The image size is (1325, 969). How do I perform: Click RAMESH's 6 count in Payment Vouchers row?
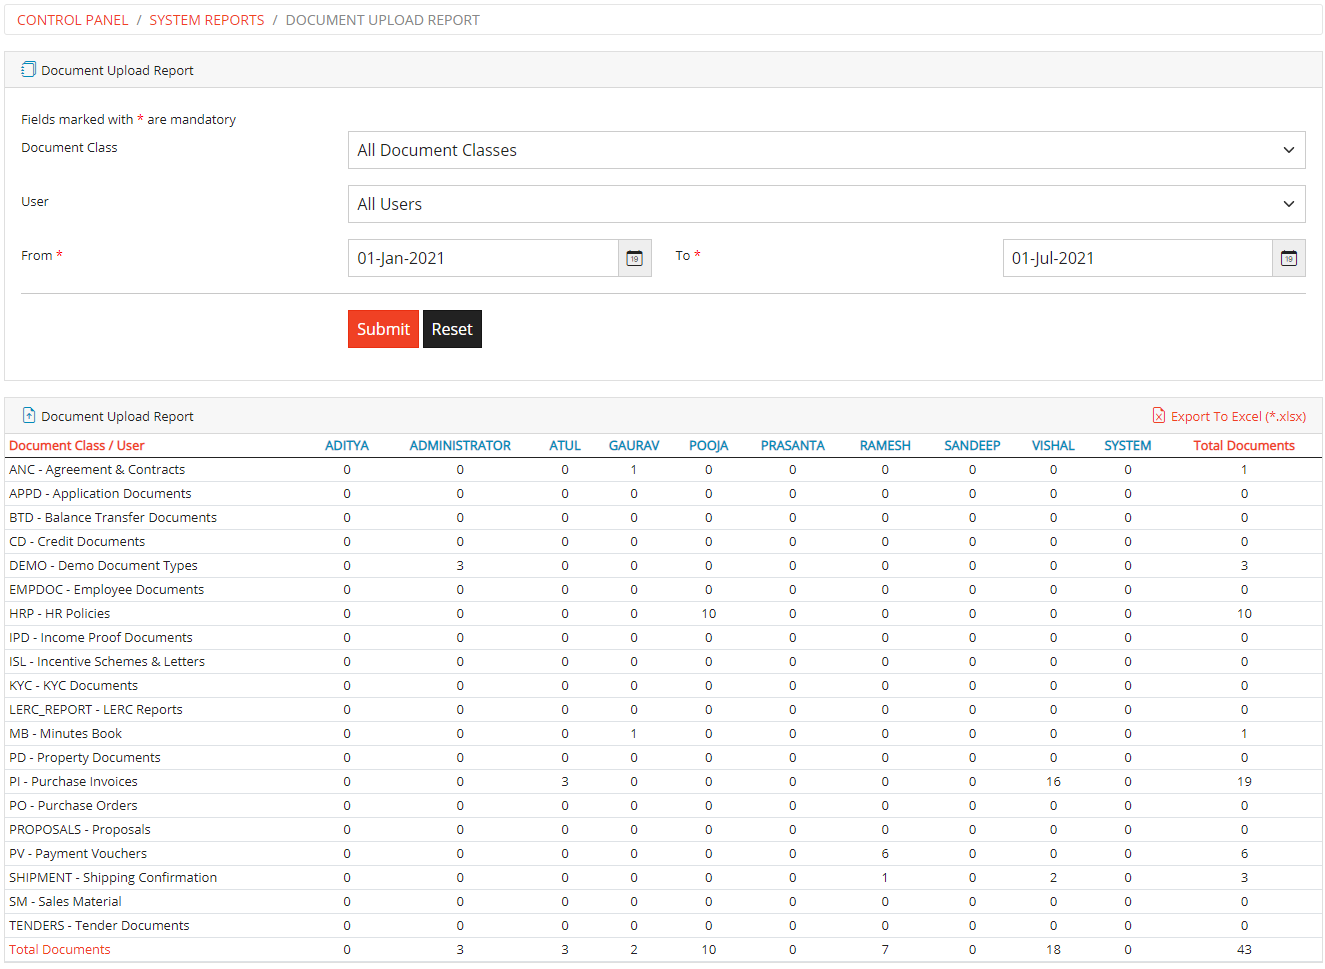[x=885, y=854]
